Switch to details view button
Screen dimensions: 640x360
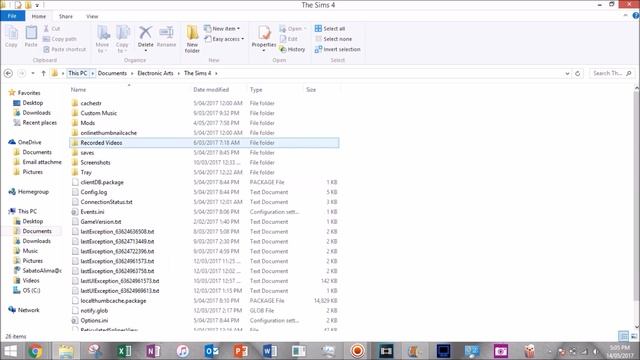[x=623, y=336]
